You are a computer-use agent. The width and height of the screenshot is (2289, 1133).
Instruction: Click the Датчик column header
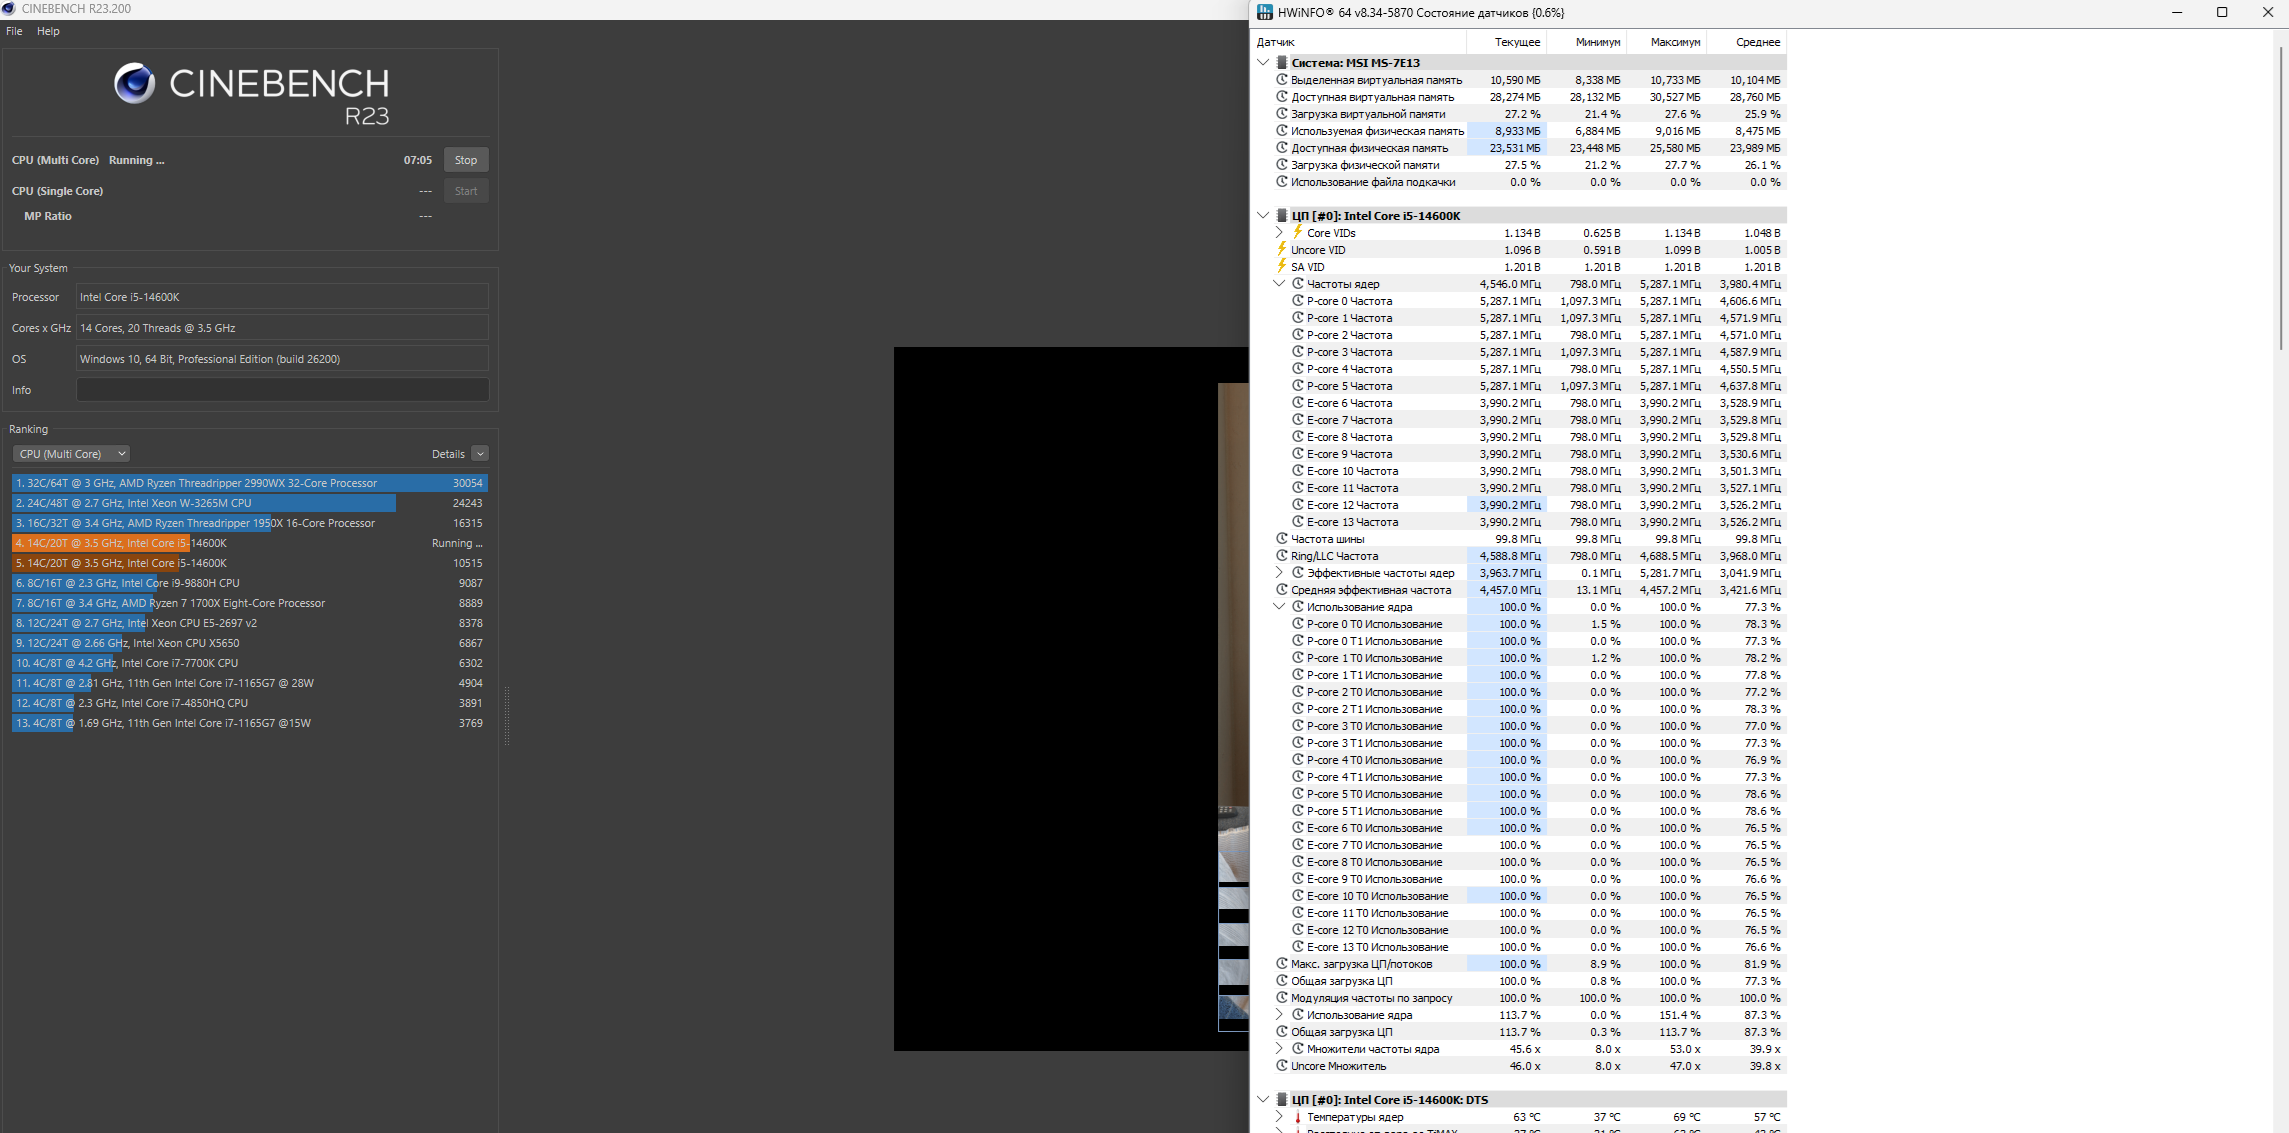pos(1359,42)
